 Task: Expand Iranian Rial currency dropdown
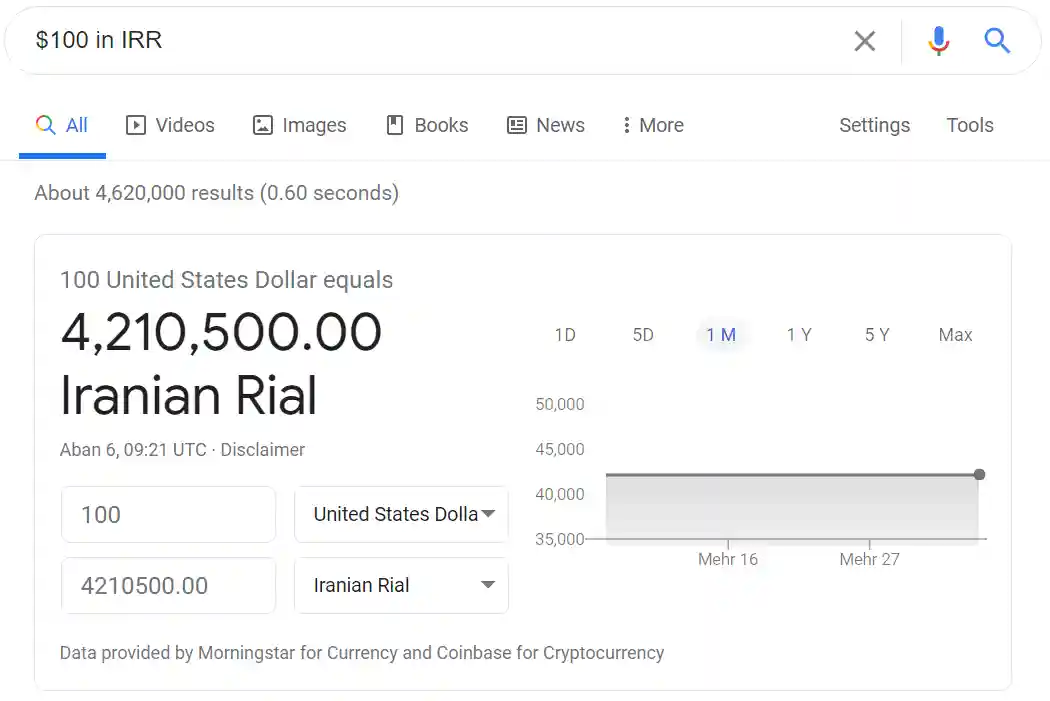401,585
